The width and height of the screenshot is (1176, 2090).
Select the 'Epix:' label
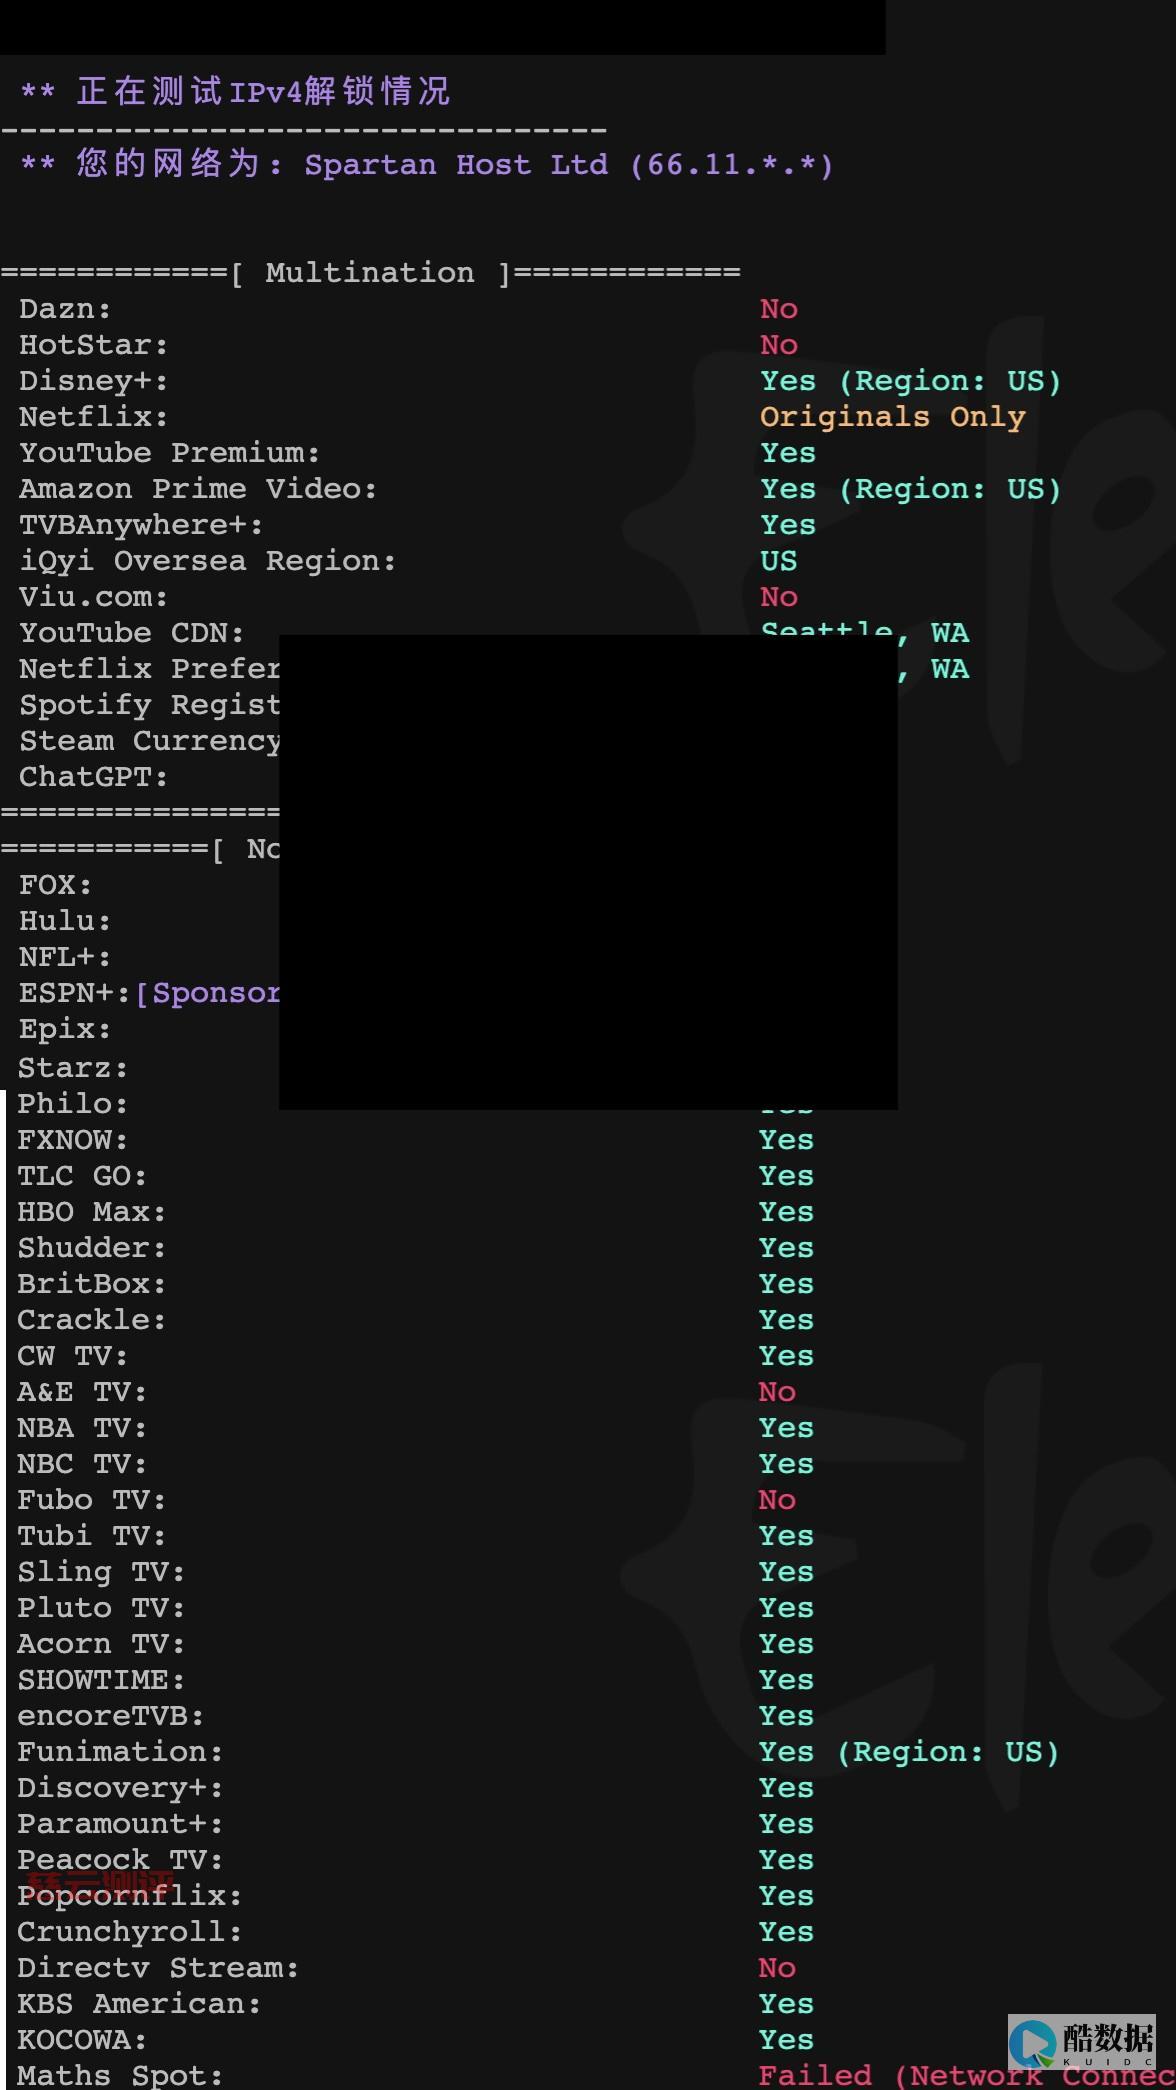[x=65, y=1029]
